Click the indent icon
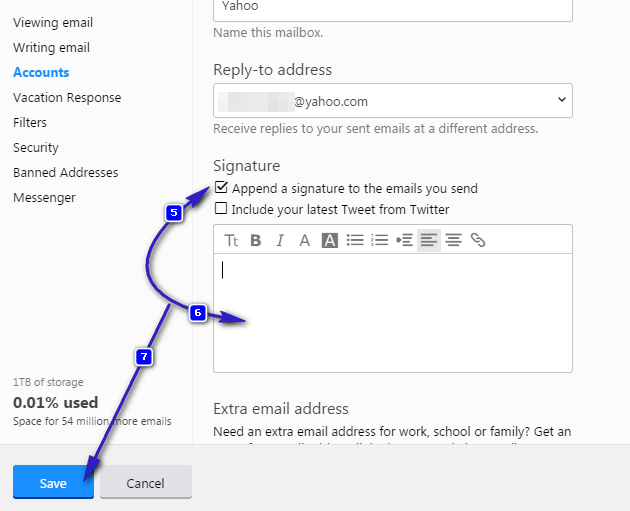The height and width of the screenshot is (511, 630). point(404,240)
